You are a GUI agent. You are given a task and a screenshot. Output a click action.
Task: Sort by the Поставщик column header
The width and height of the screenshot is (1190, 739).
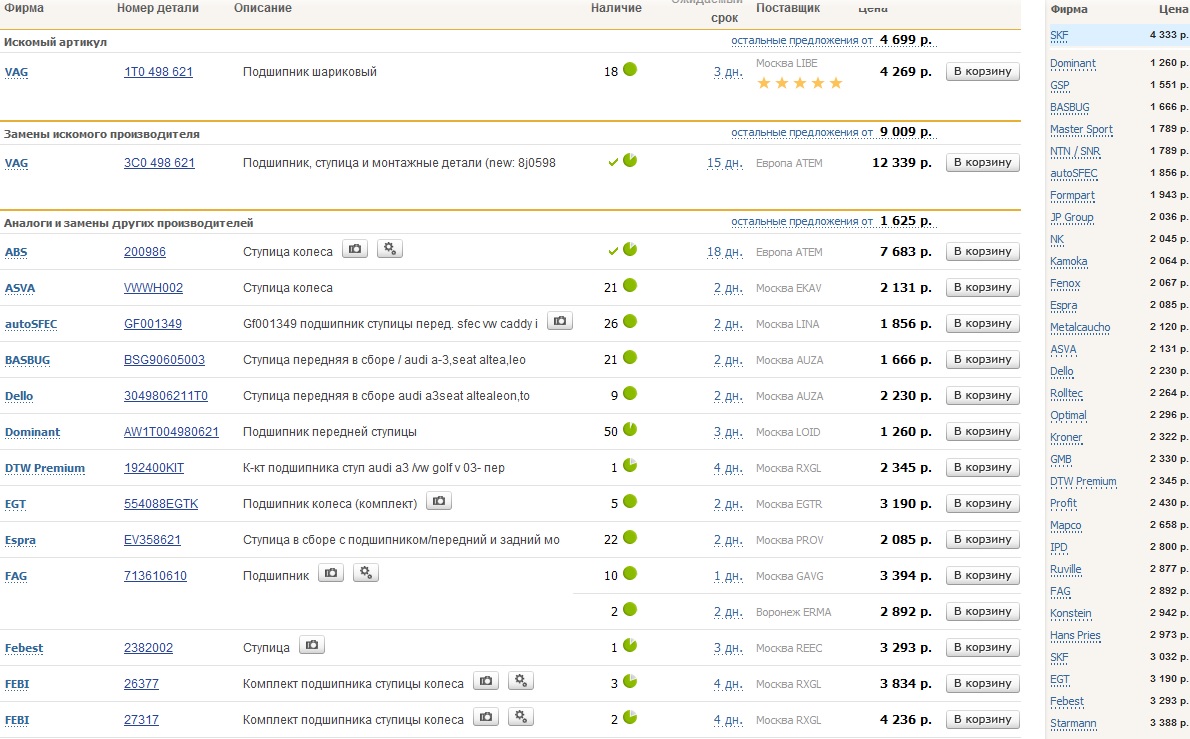pyautogui.click(x=787, y=8)
